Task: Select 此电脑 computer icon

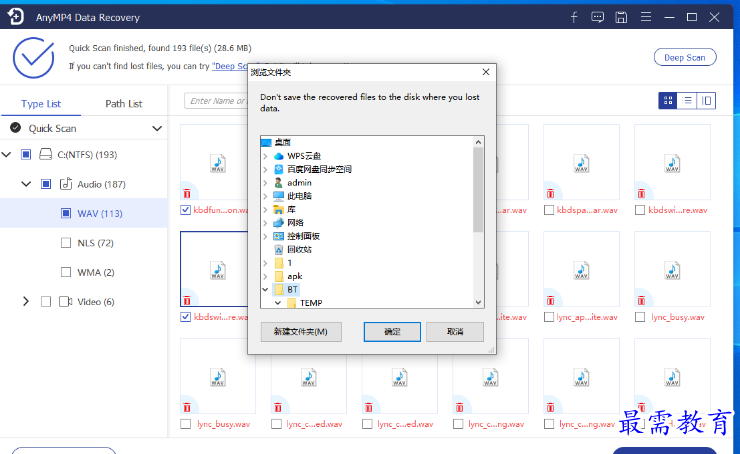Action: (x=278, y=196)
